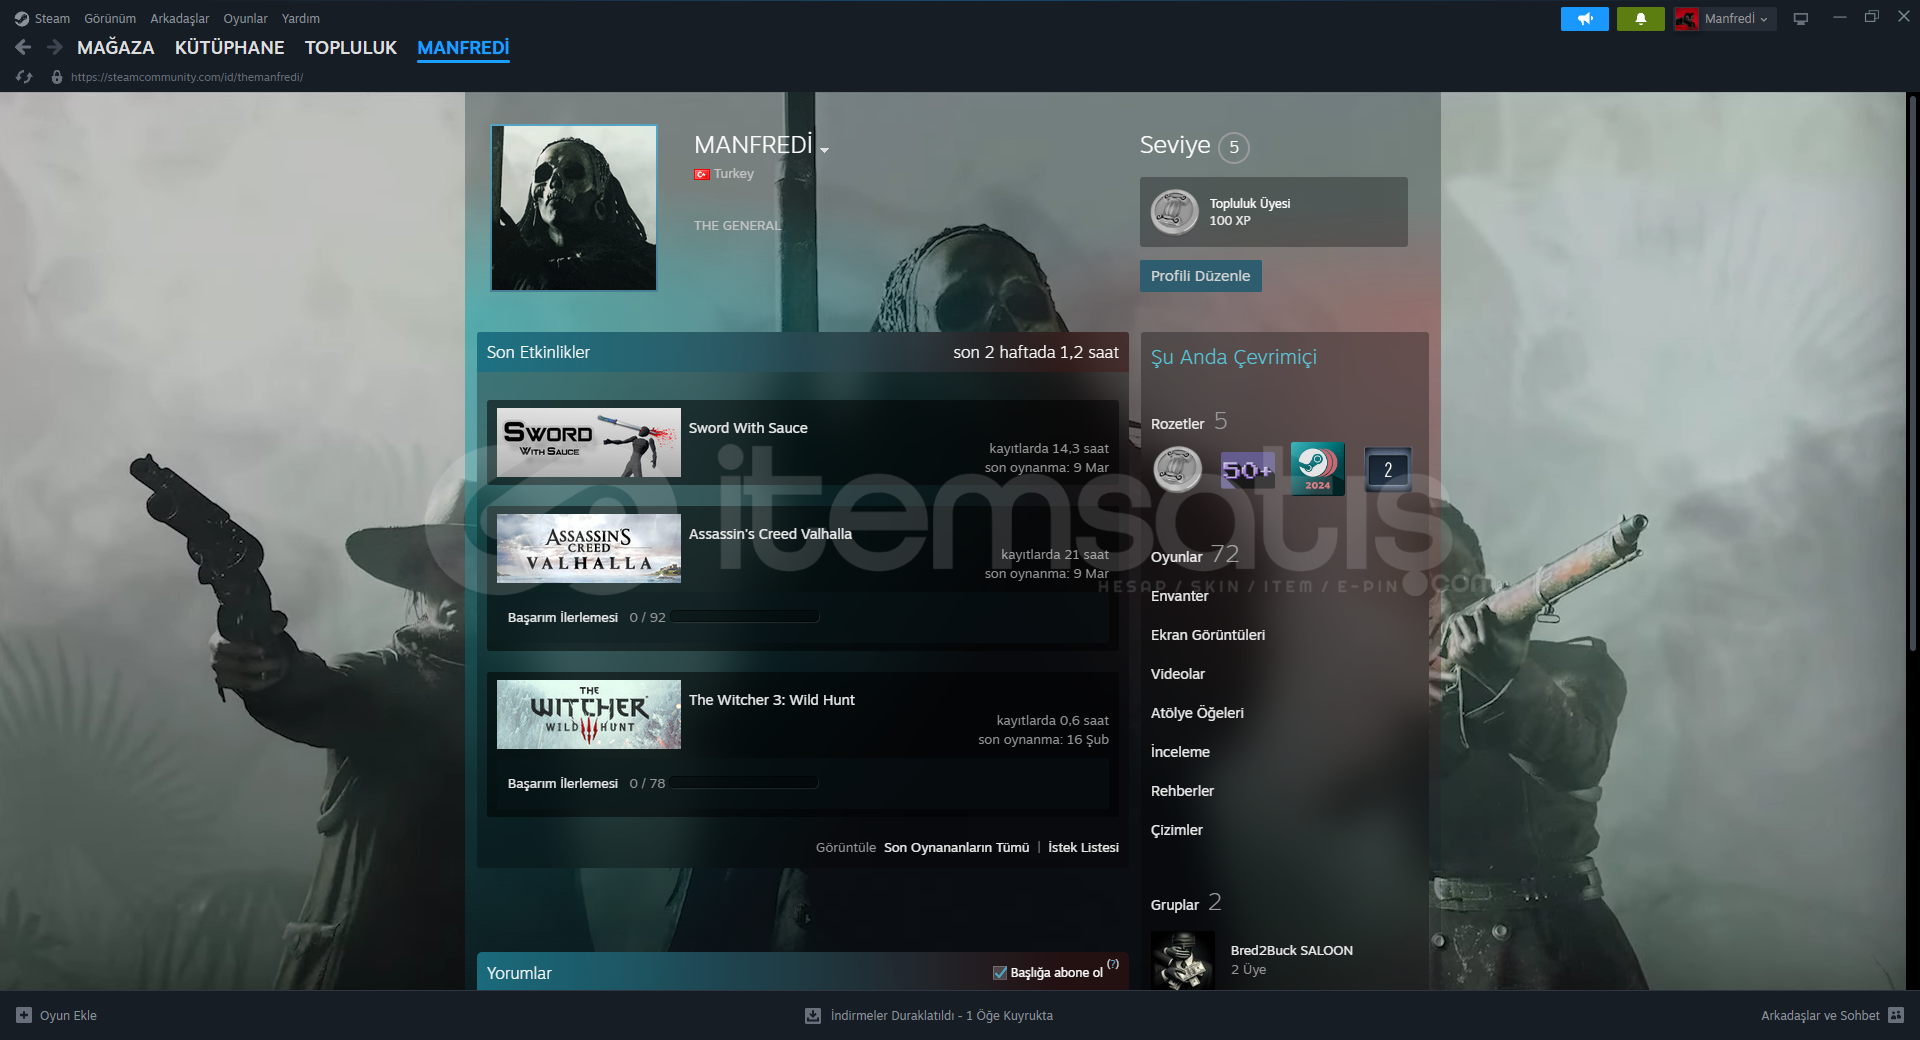This screenshot has height=1040, width=1920.
Task: Switch to the MANFREDİ profile tab
Action: pos(463,48)
